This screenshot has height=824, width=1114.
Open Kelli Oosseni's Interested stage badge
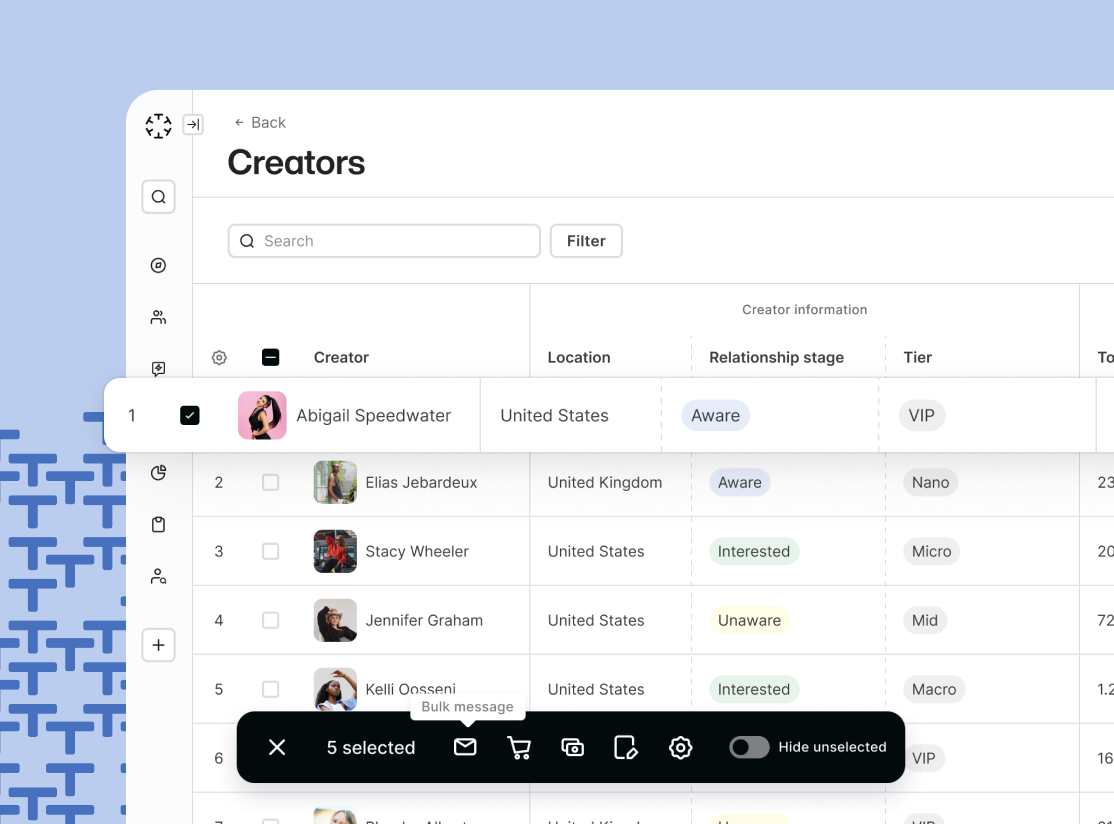point(754,689)
